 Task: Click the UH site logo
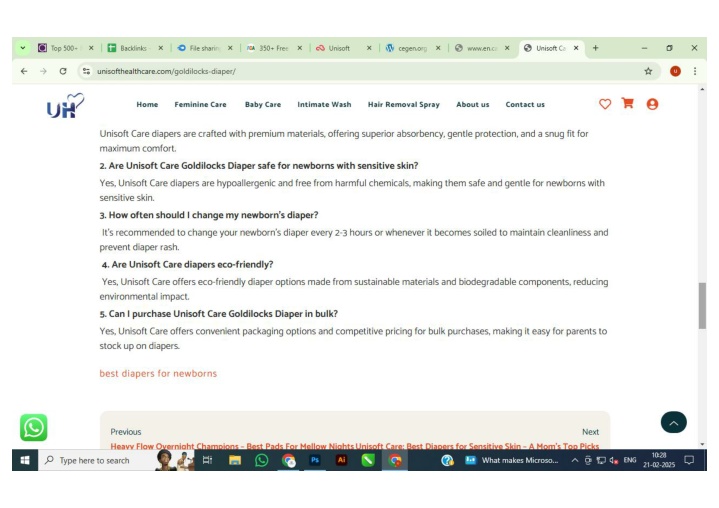click(66, 106)
